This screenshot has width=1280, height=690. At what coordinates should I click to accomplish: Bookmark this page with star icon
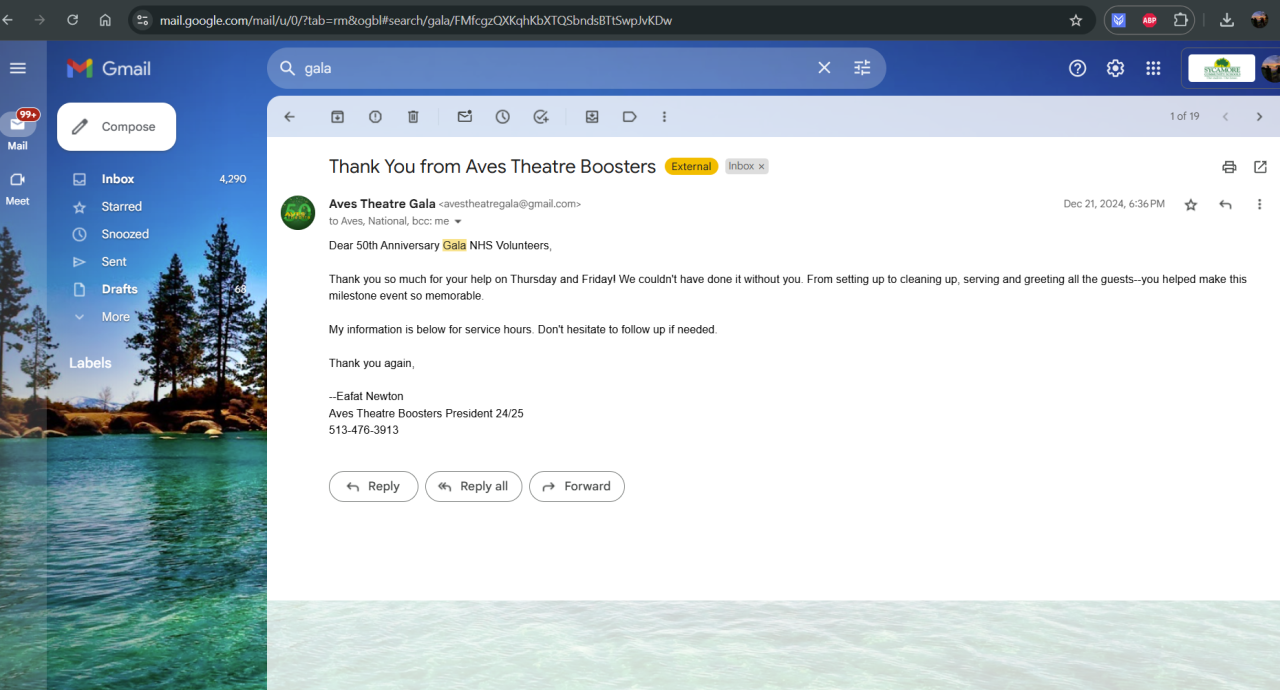point(1076,20)
